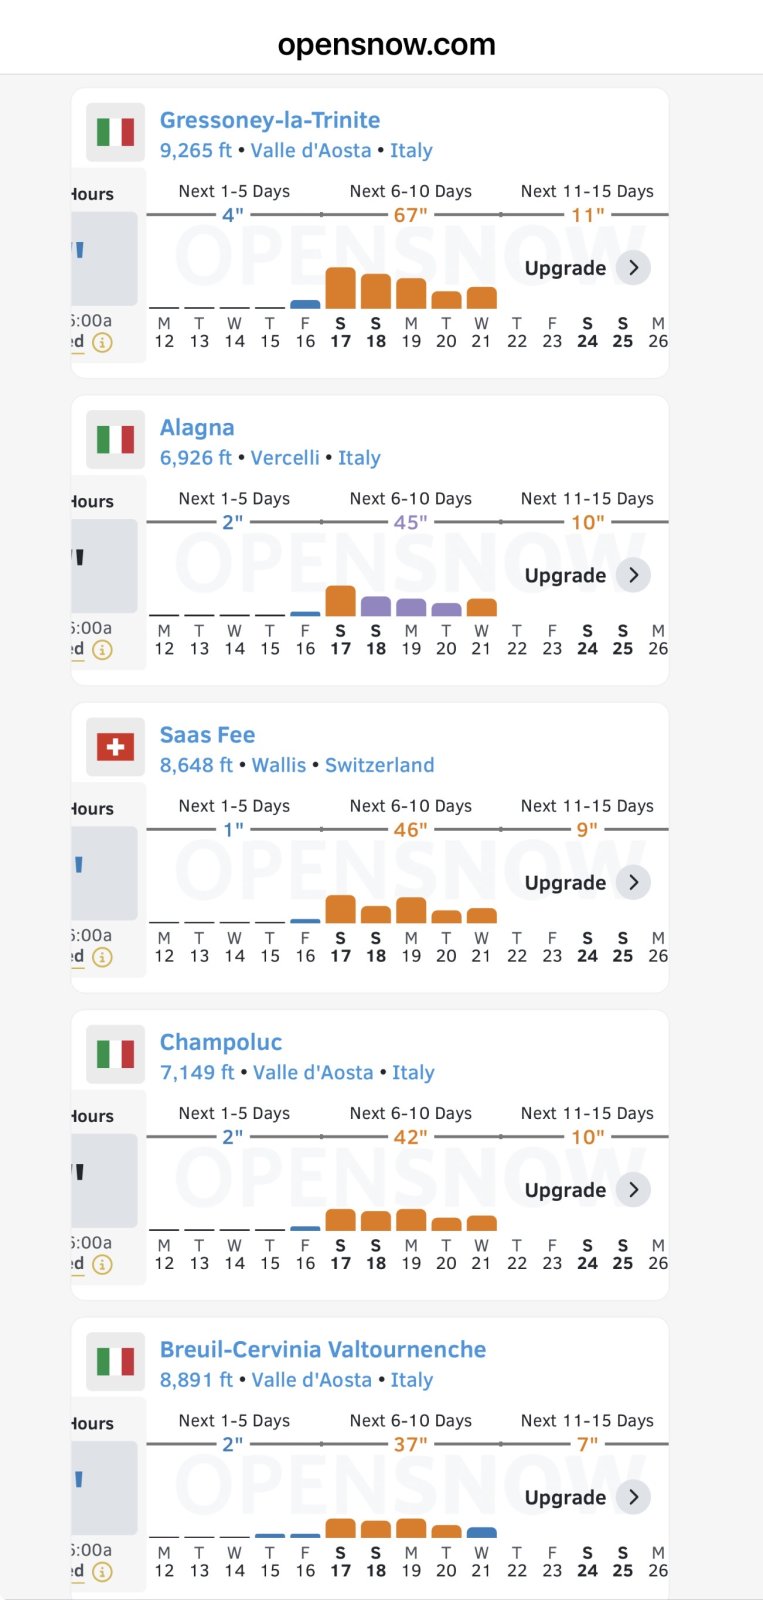Click the Upgrade text in Champoluc card
The image size is (763, 1600).
pyautogui.click(x=565, y=1190)
